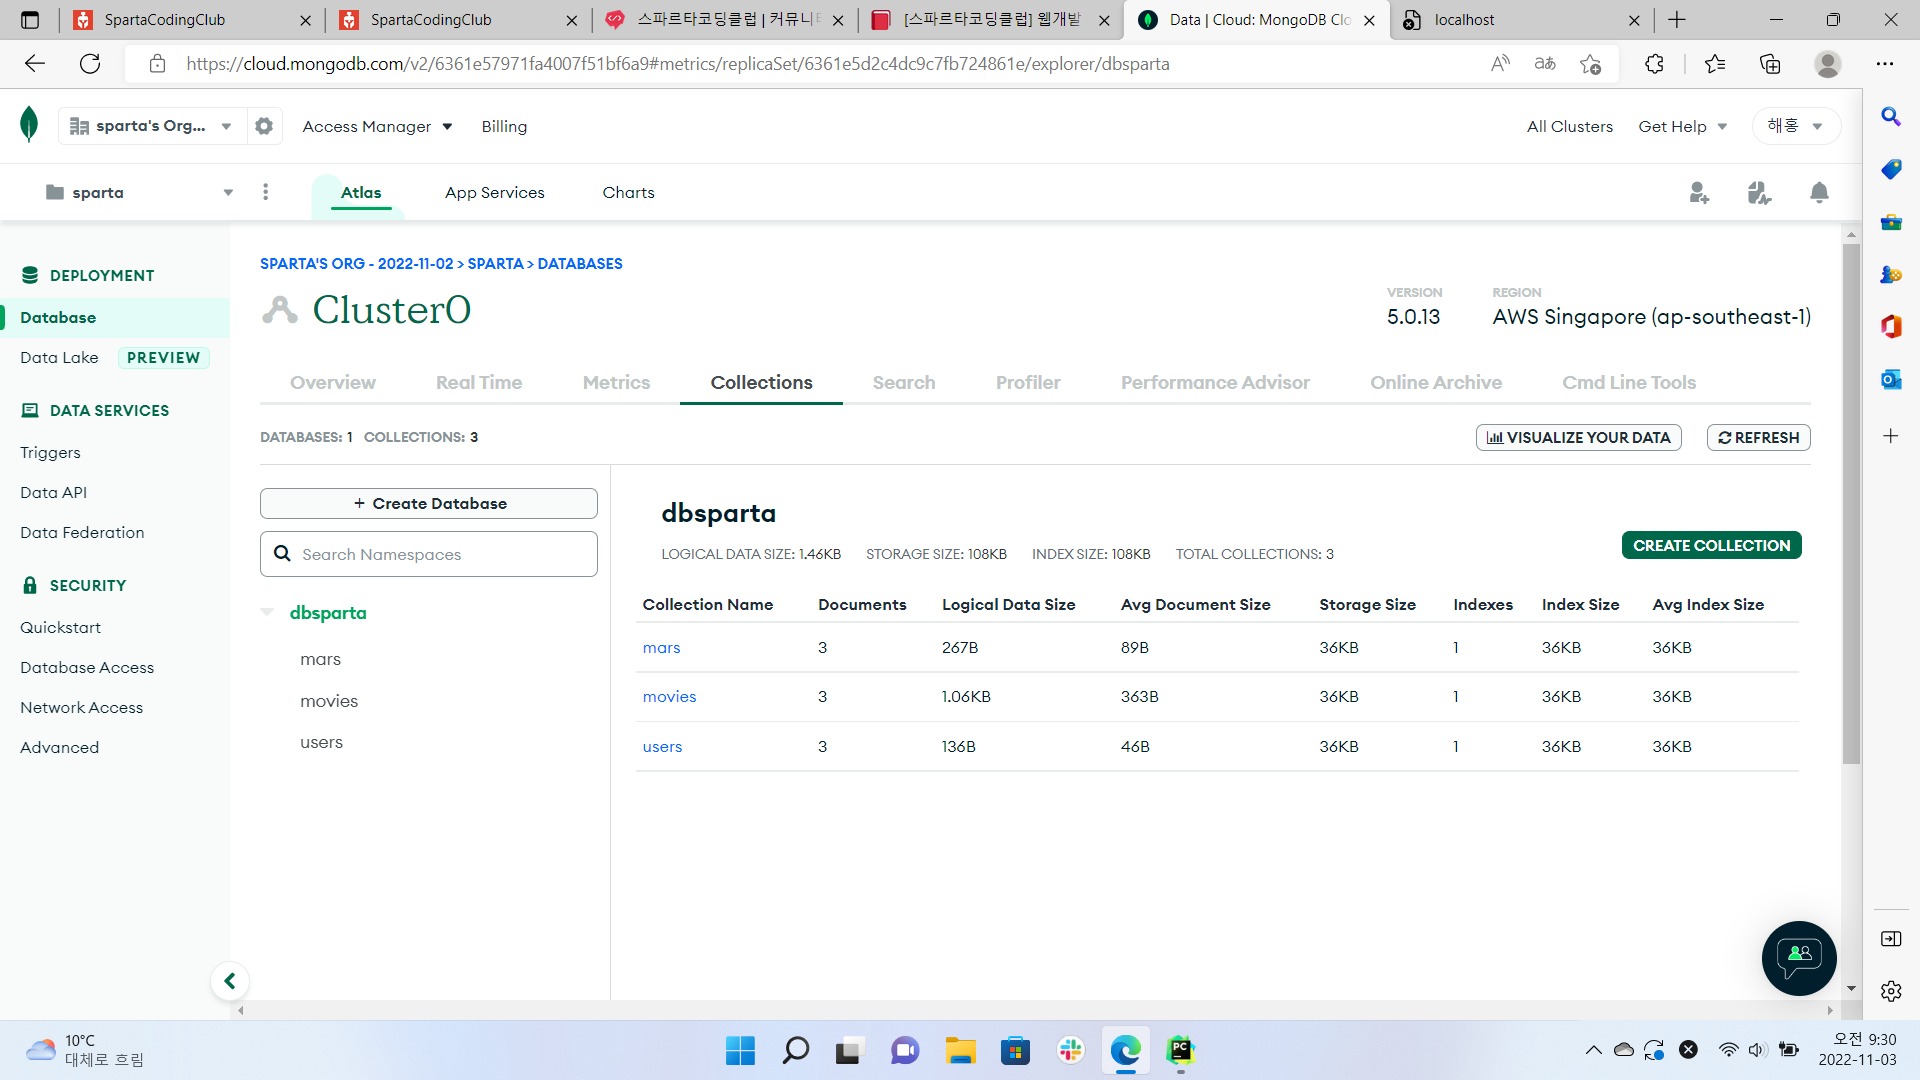
Task: Click the MongoDB leaf logo
Action: (29, 125)
